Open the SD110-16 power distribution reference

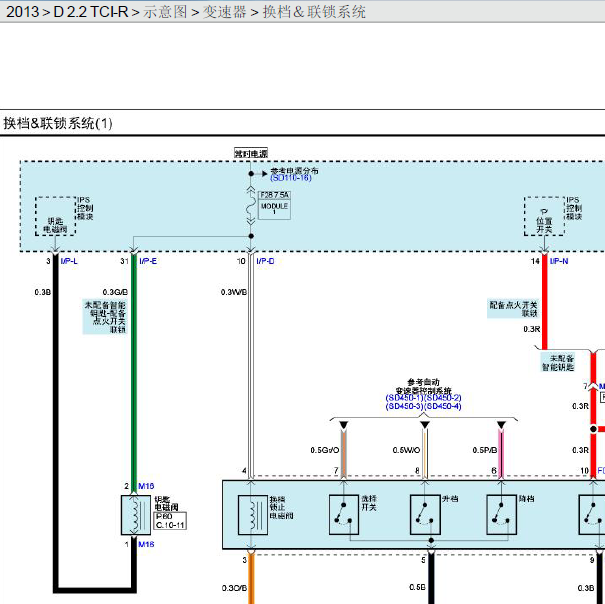click(x=291, y=178)
